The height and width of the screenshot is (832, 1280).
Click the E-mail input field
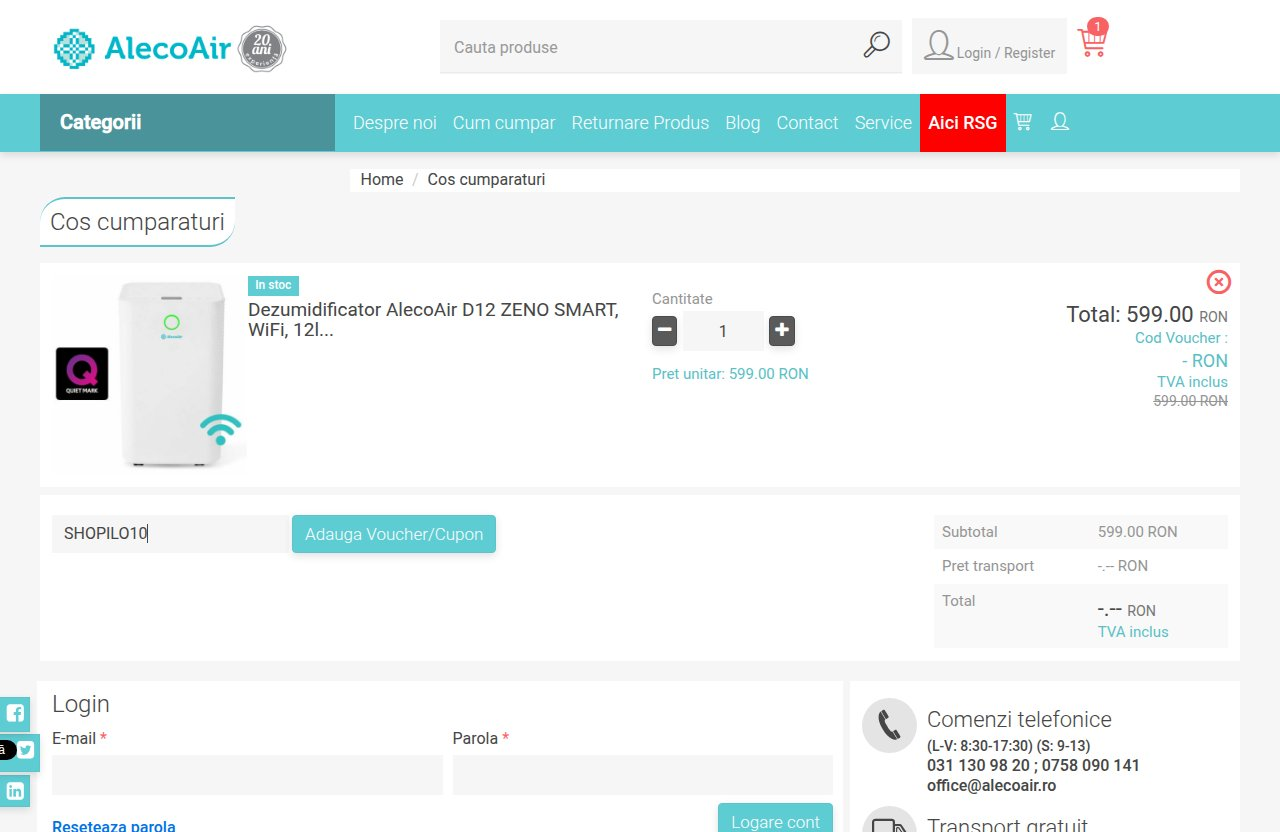247,775
